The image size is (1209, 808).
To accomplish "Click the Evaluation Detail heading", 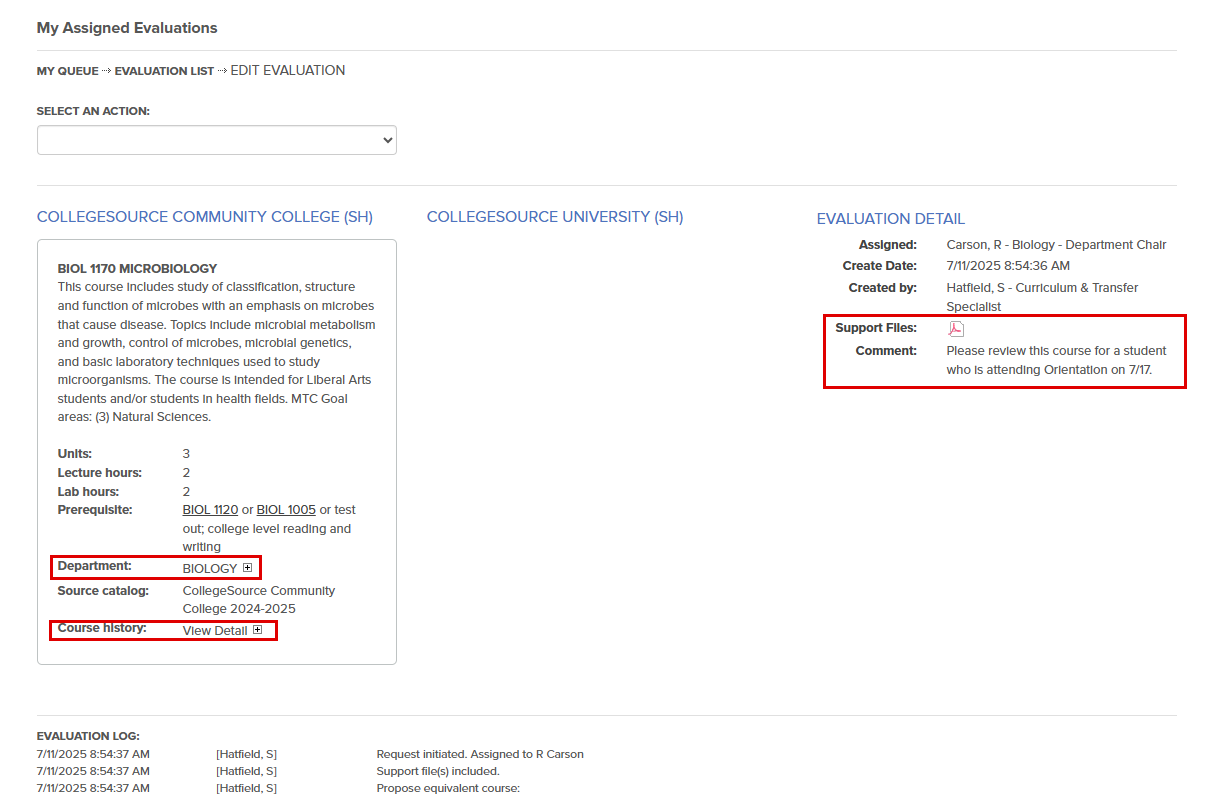I will pyautogui.click(x=891, y=219).
